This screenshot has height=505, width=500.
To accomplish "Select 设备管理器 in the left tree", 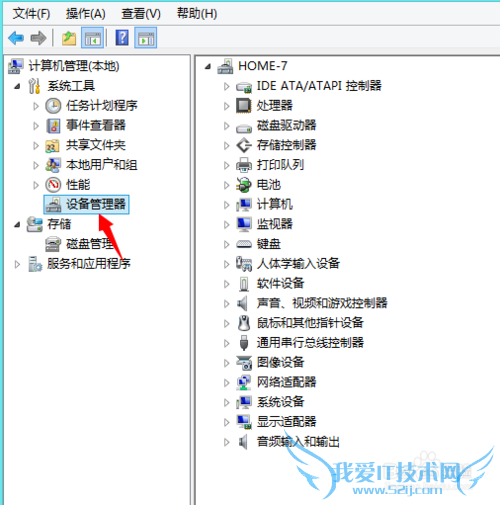I will pyautogui.click(x=86, y=204).
